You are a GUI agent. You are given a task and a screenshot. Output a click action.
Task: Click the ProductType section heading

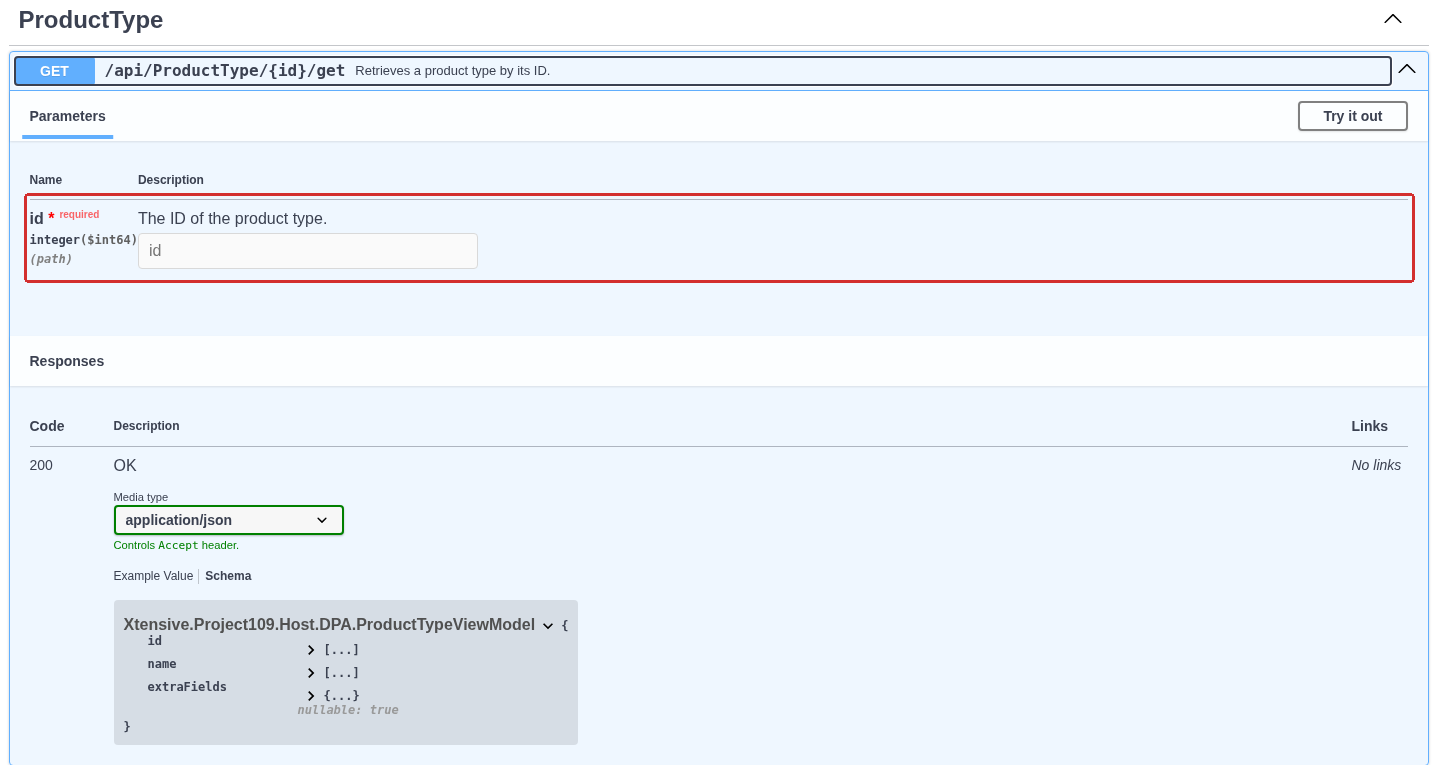pos(91,20)
